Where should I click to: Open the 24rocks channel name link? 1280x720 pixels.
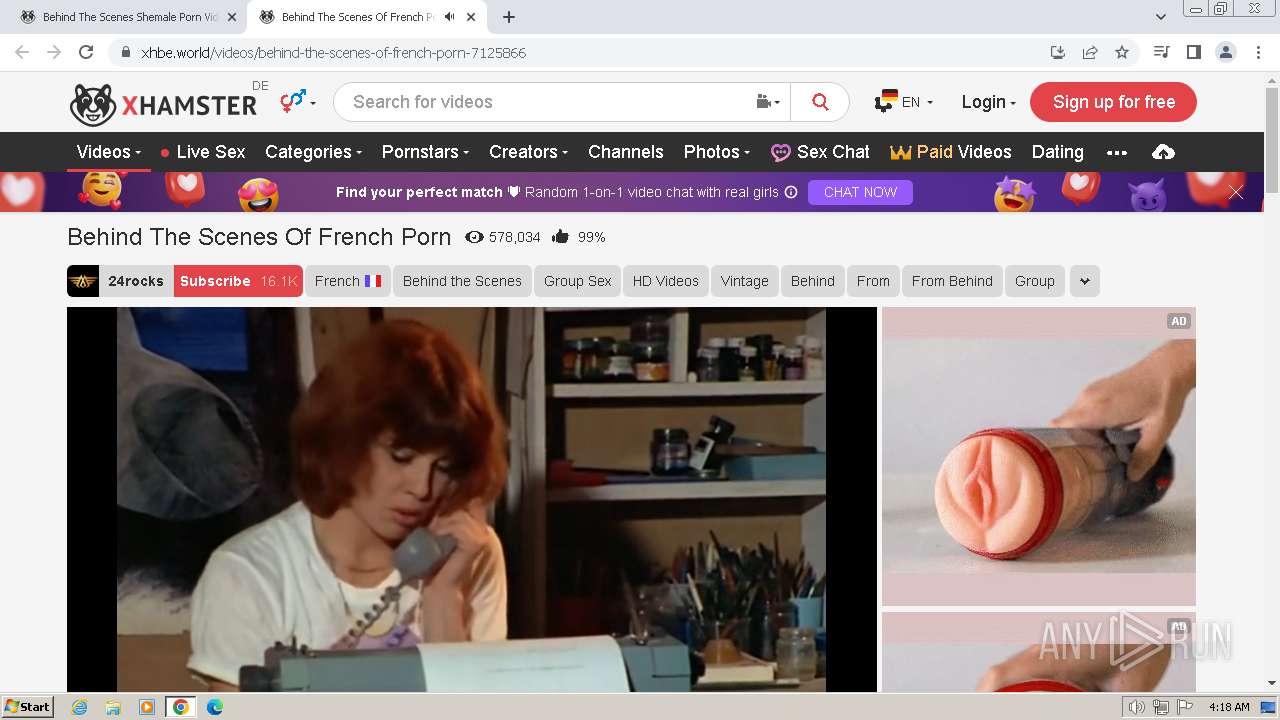(x=136, y=281)
